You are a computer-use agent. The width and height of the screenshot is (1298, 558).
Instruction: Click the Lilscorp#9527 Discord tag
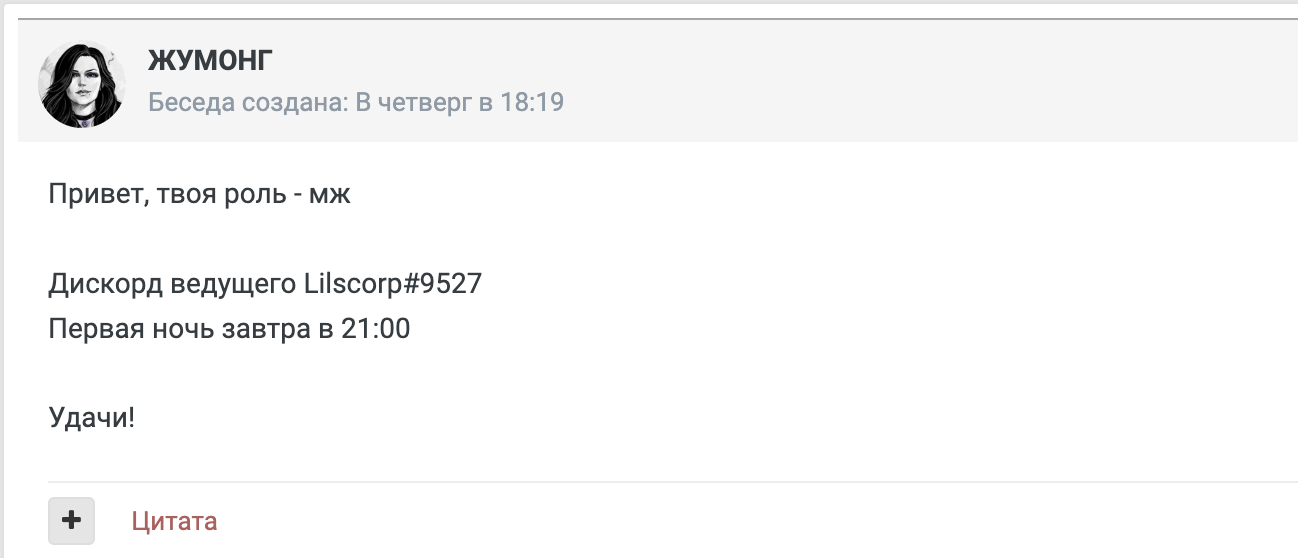tap(392, 284)
